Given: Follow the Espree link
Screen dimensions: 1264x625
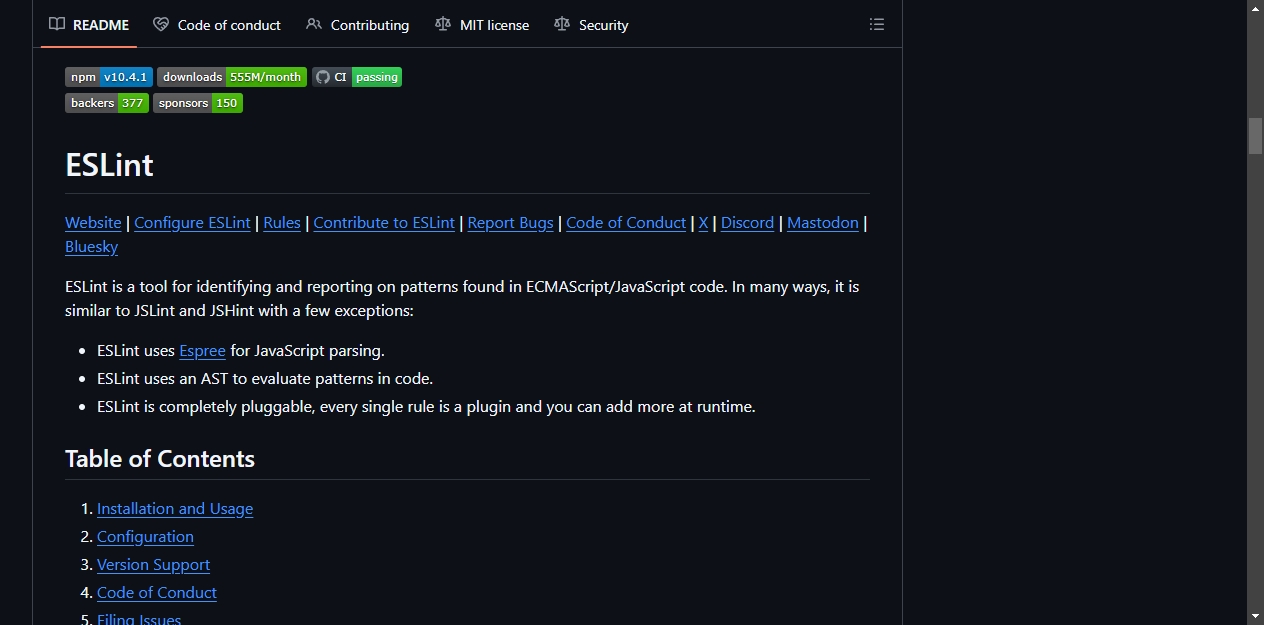Looking at the screenshot, I should 202,351.
